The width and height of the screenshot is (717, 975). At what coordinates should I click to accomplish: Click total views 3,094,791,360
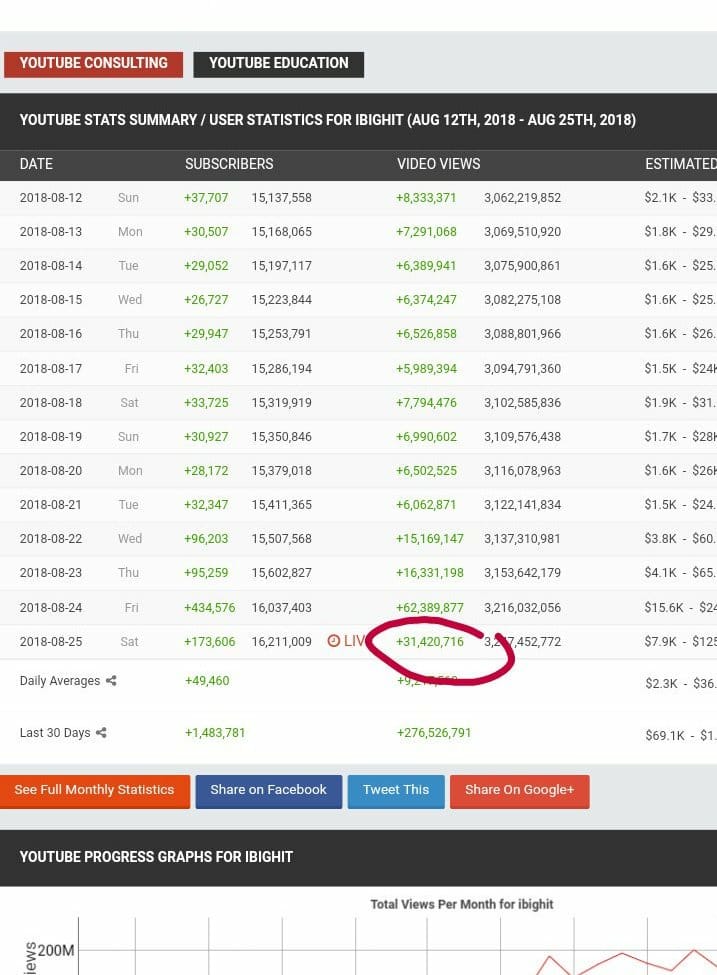522,369
